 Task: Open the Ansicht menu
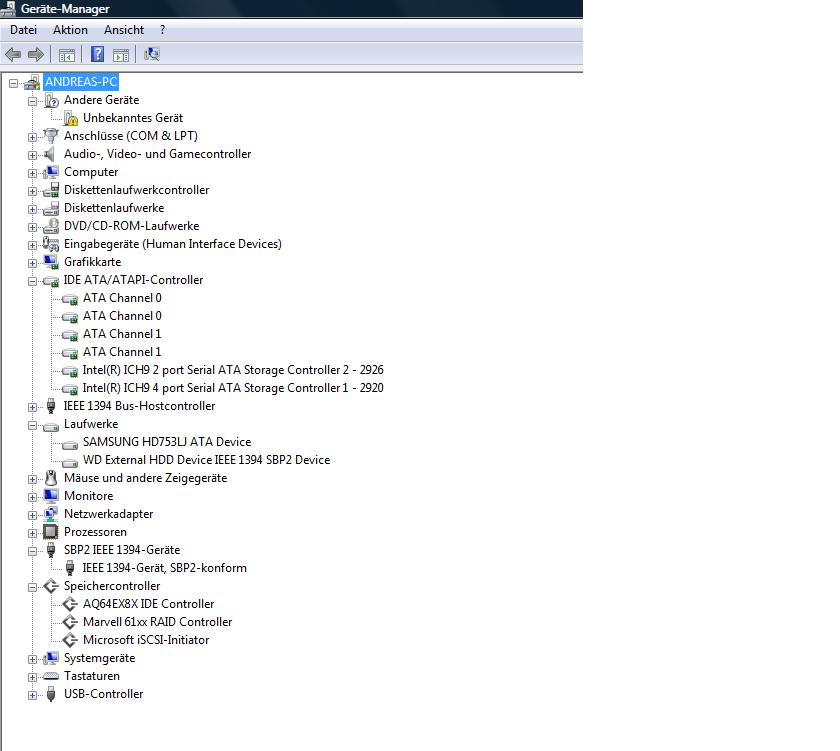click(x=124, y=30)
